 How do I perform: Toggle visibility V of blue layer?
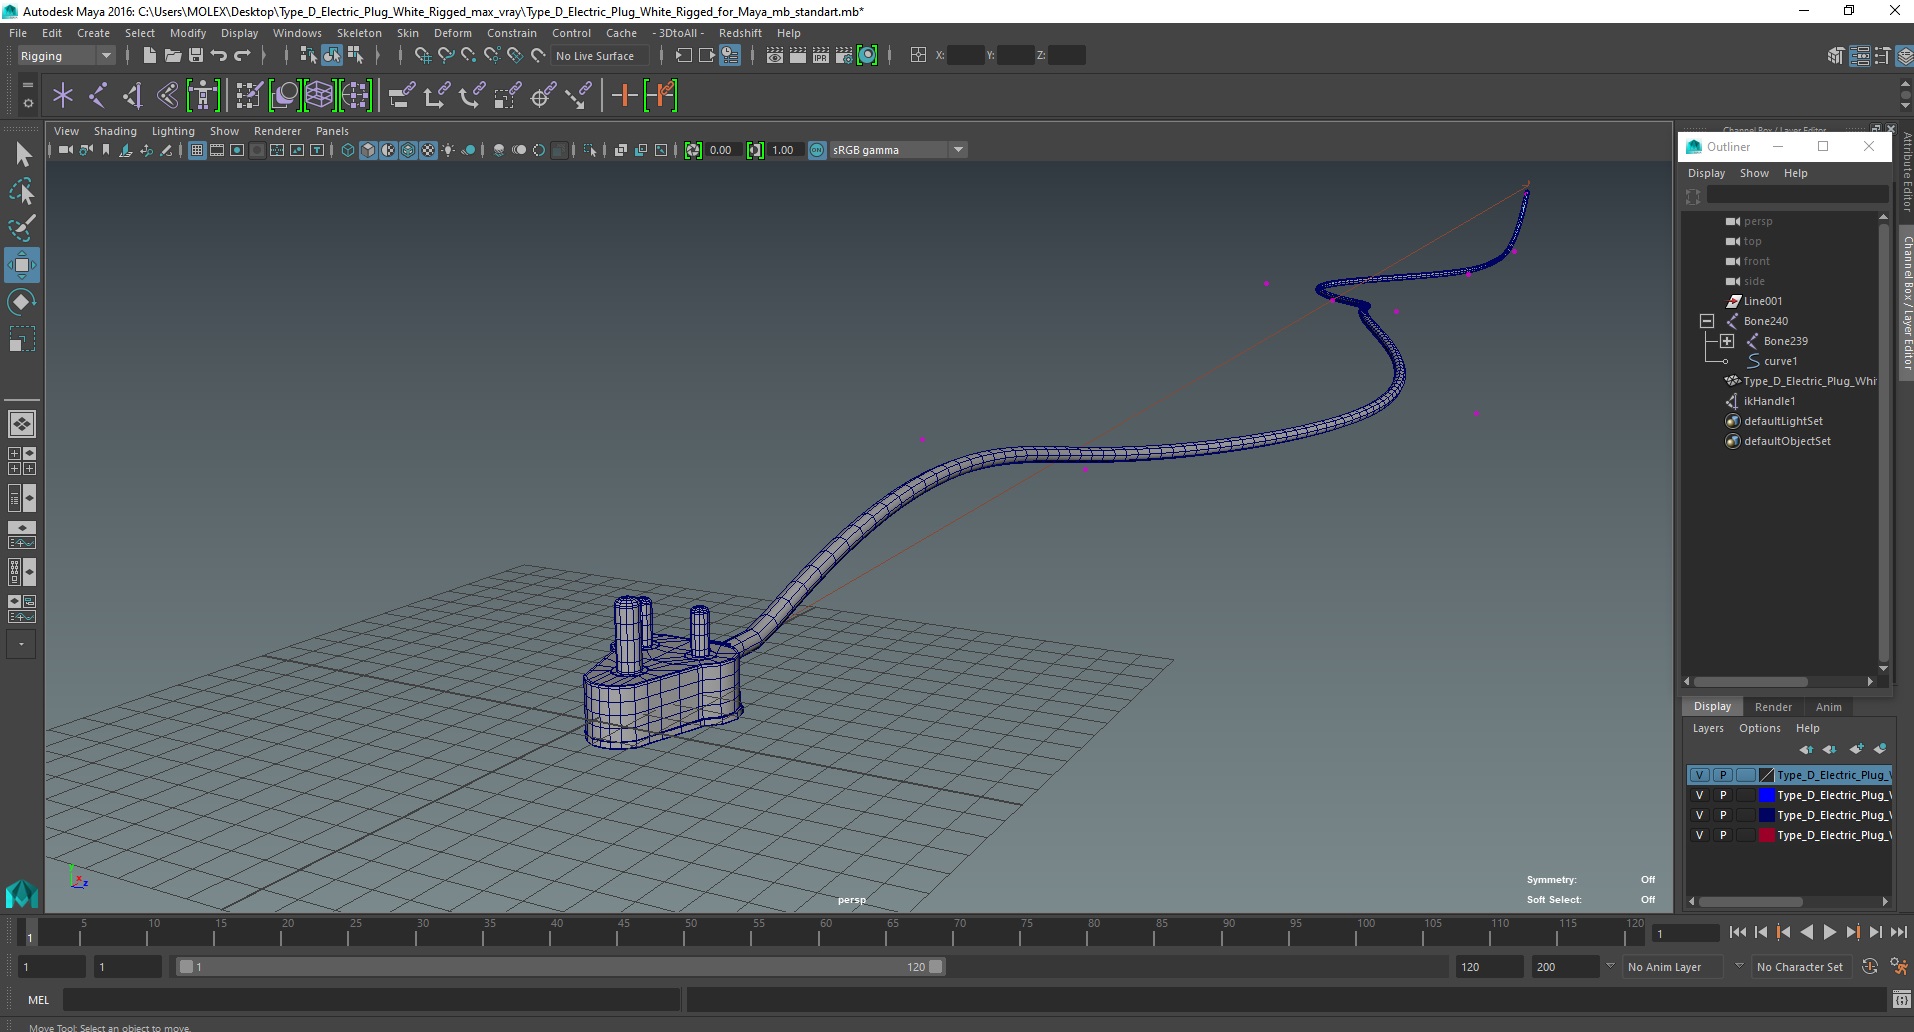1699,795
